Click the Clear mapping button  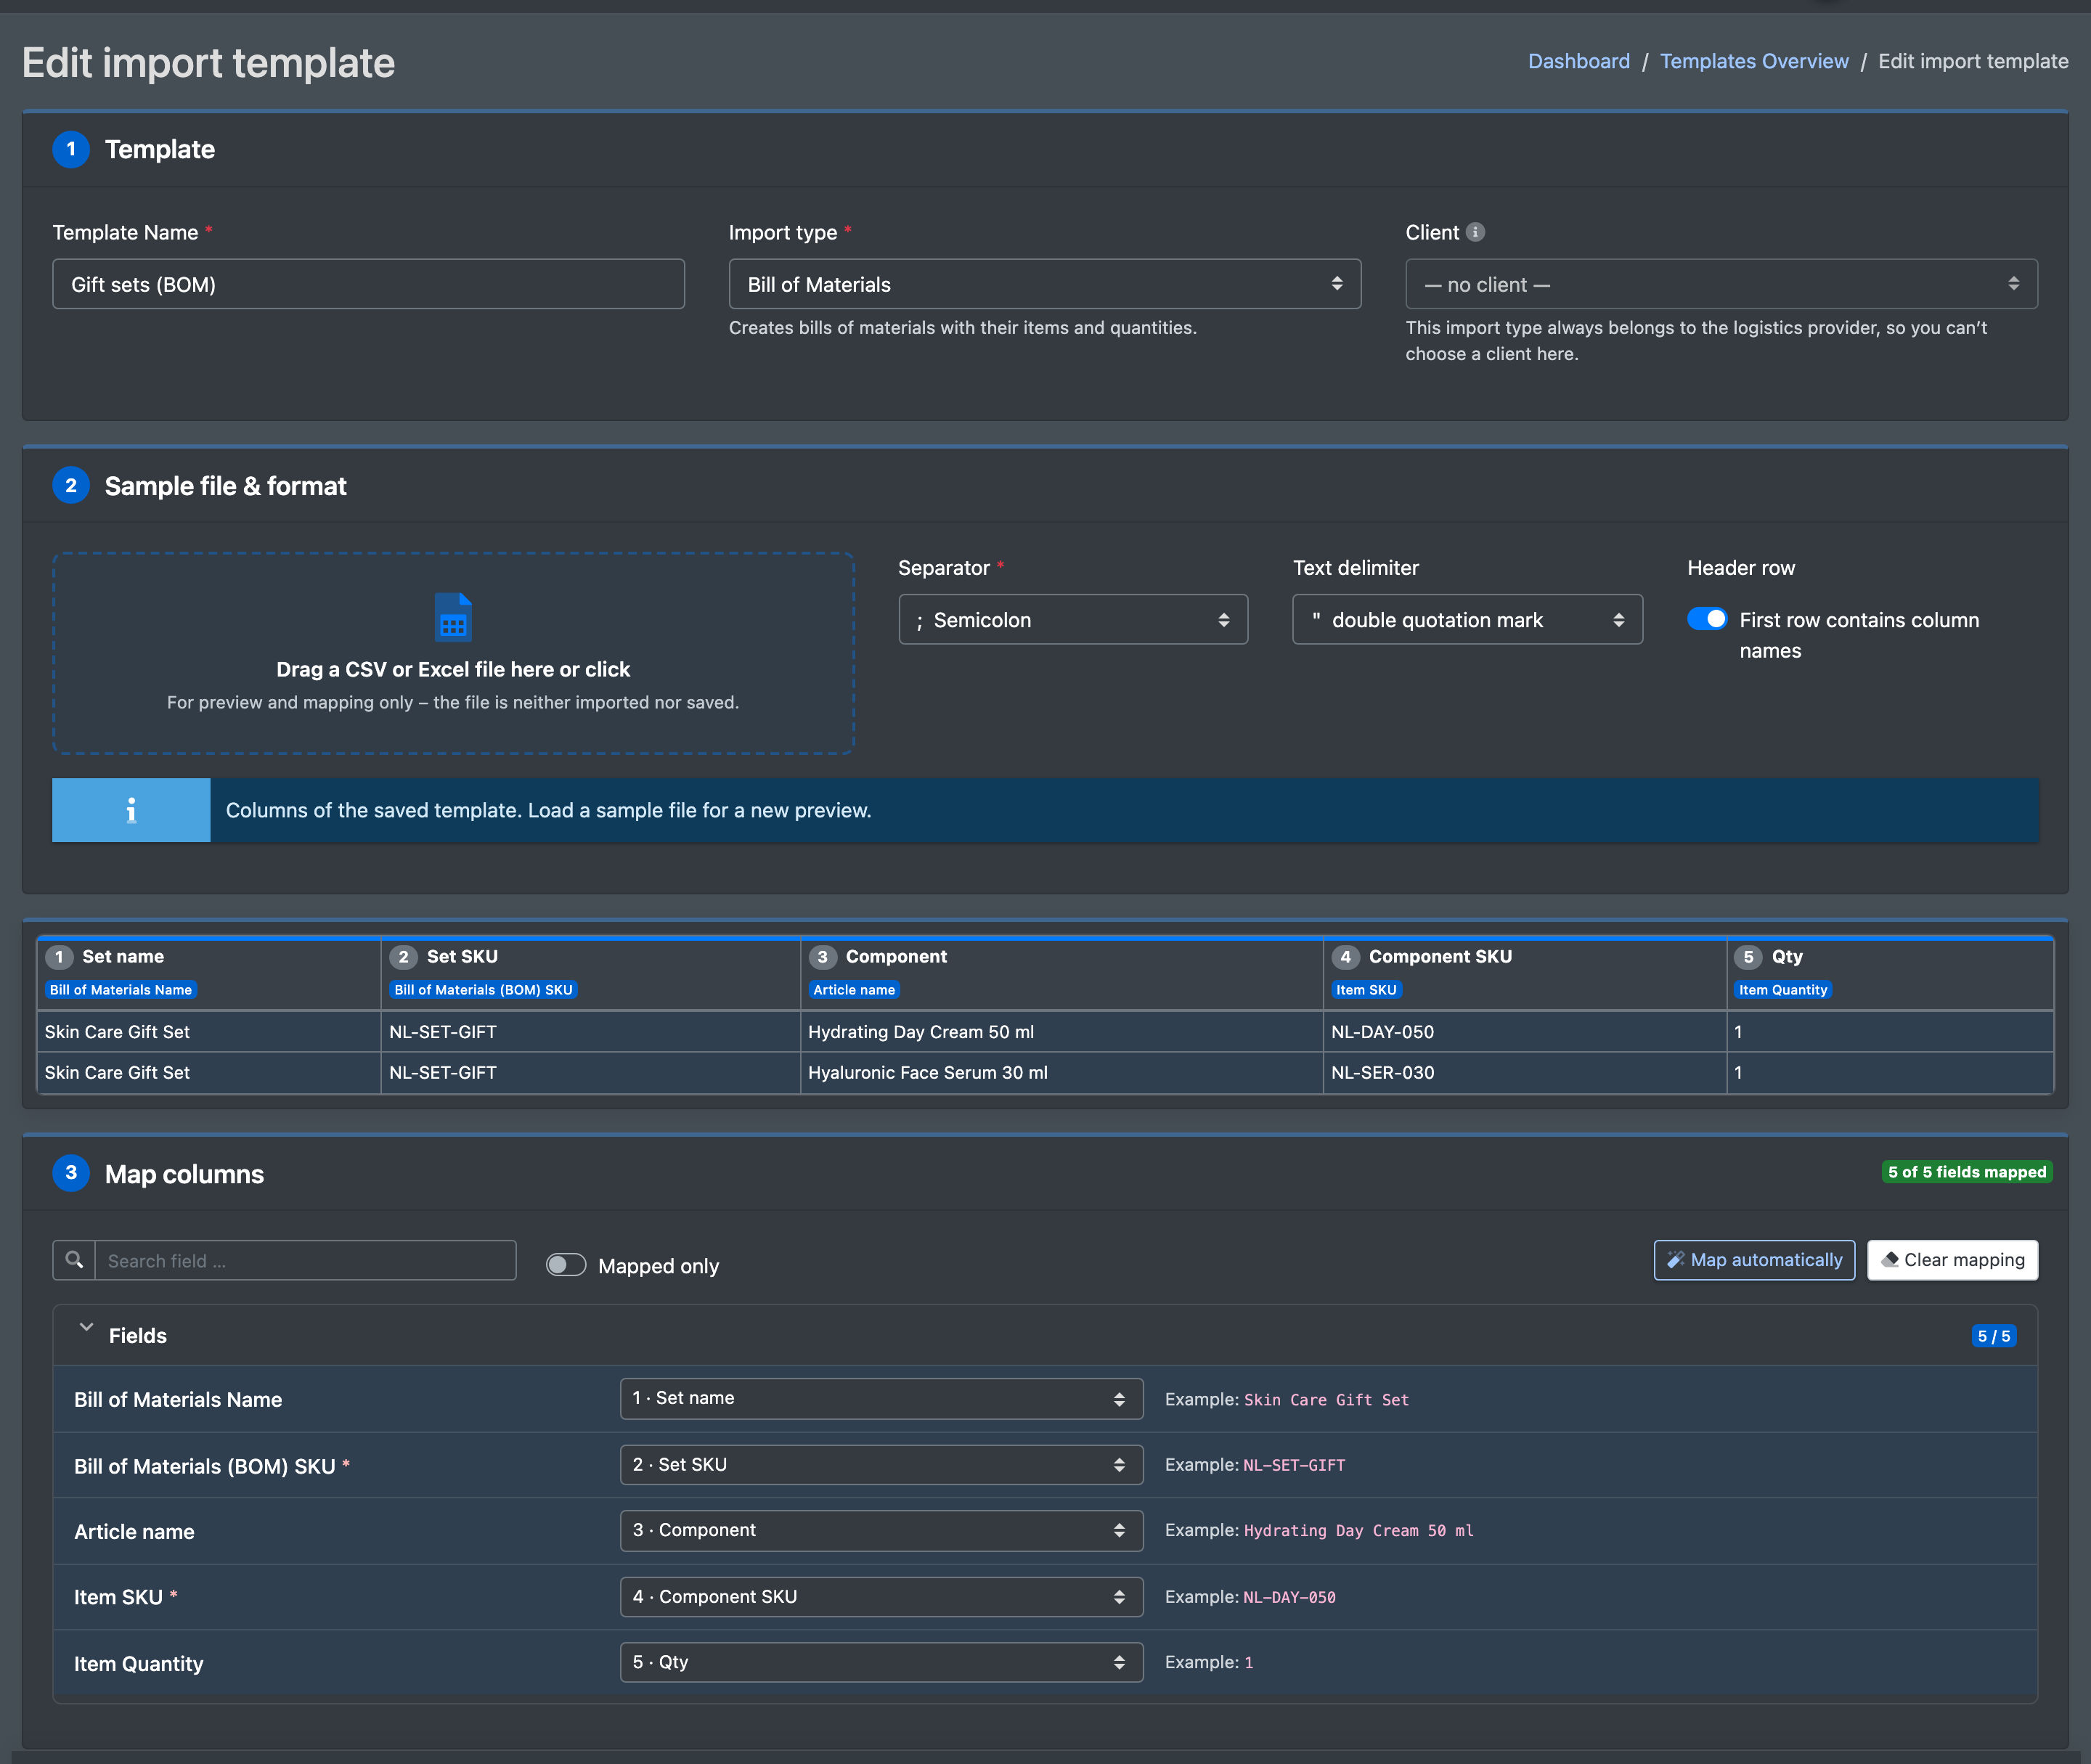click(x=1952, y=1260)
